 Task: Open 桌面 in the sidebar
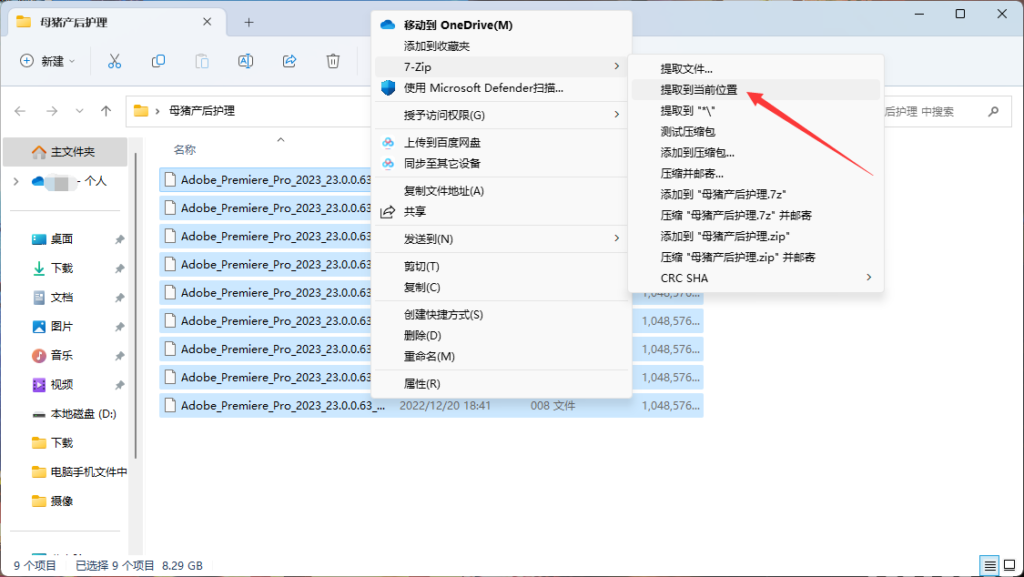coord(62,240)
